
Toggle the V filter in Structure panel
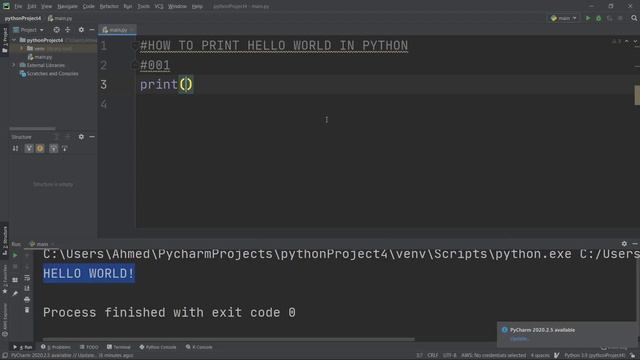coord(29,149)
